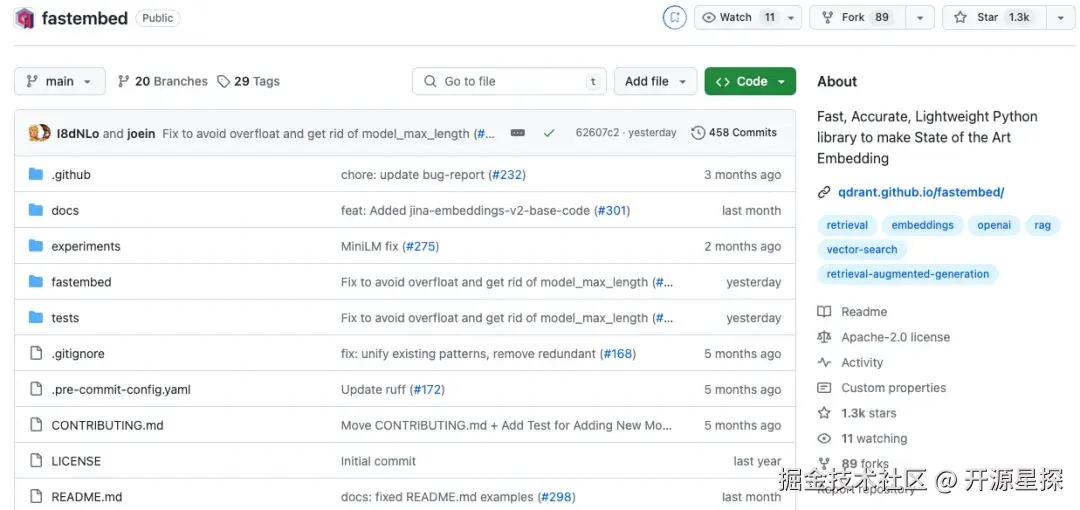Click the eye icon beside 11 watching

pyautogui.click(x=824, y=438)
